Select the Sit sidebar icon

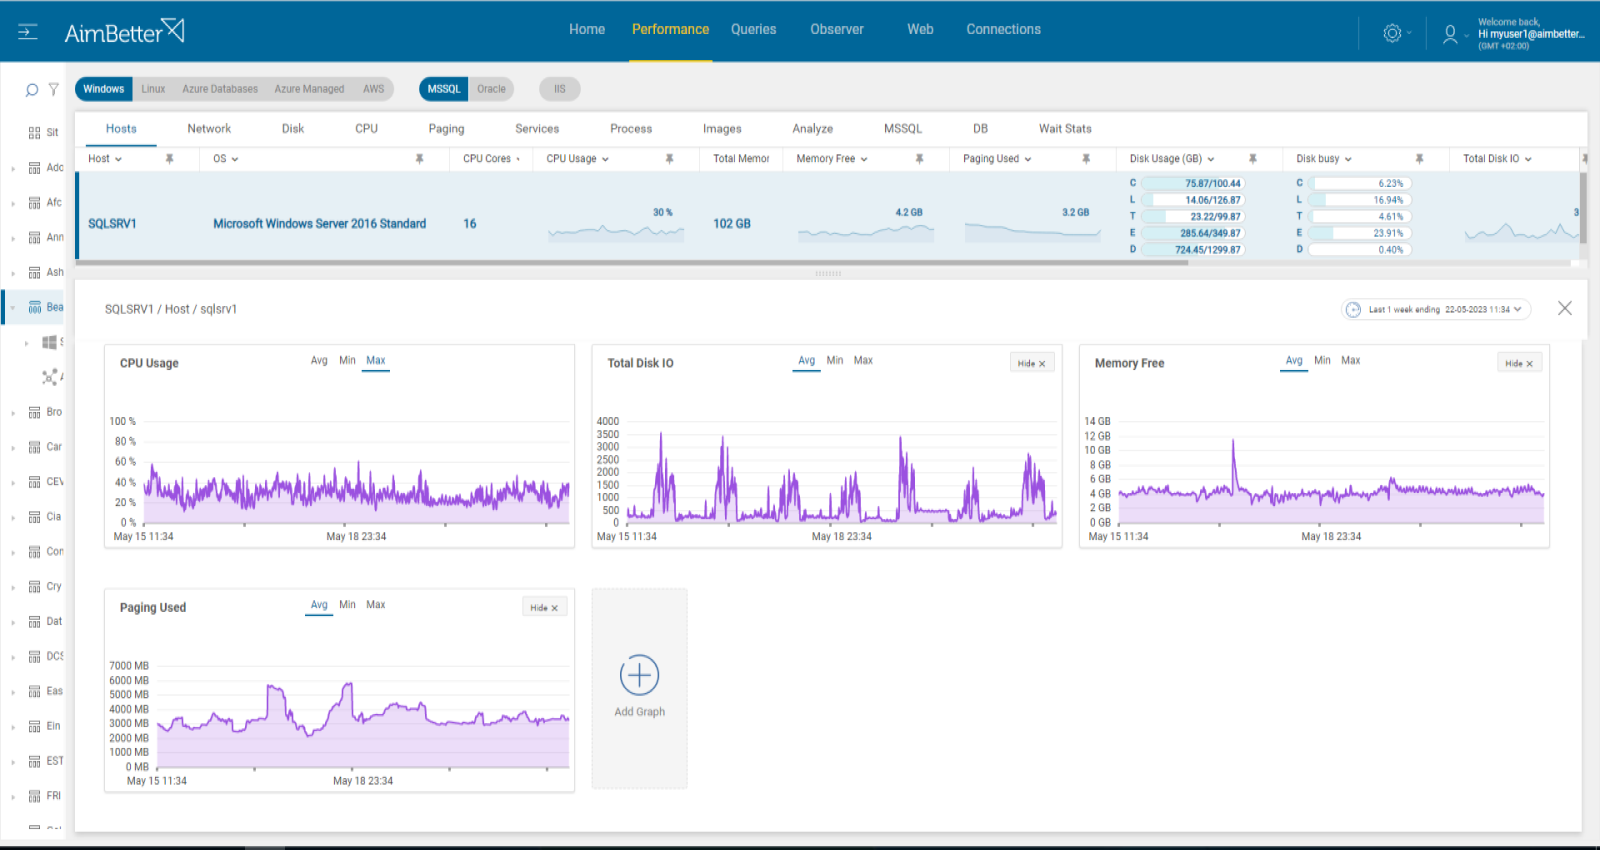pyautogui.click(x=35, y=133)
